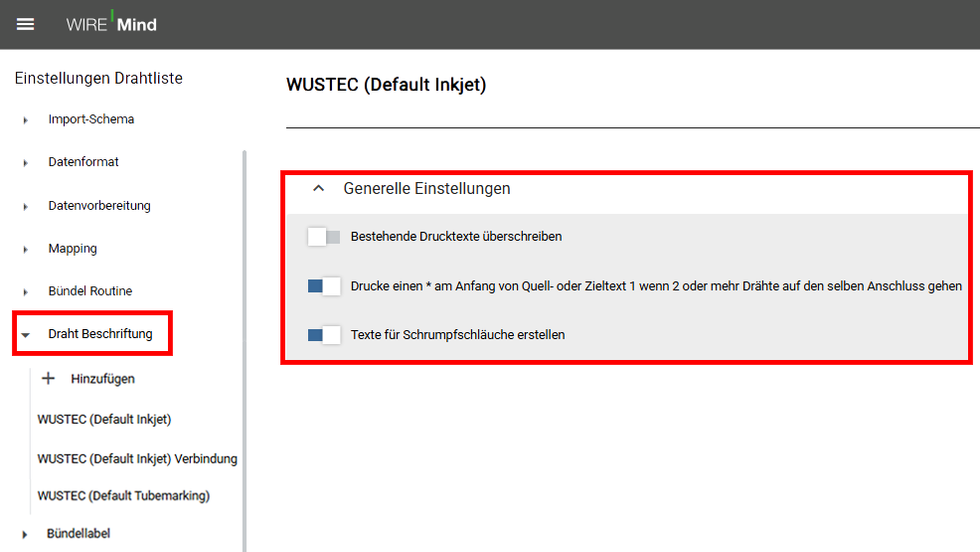Image resolution: width=980 pixels, height=552 pixels.
Task: Open WUSTEC (Default Tubemarking) entry
Action: click(124, 495)
